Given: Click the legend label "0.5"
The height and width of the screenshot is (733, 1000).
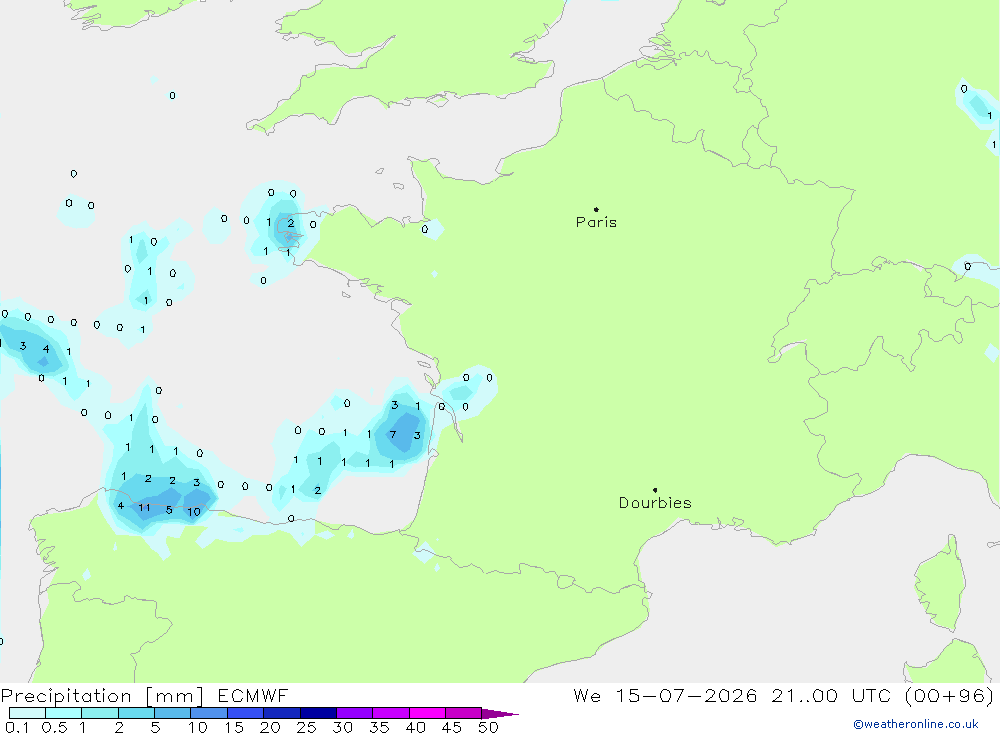Looking at the screenshot, I should [x=54, y=727].
